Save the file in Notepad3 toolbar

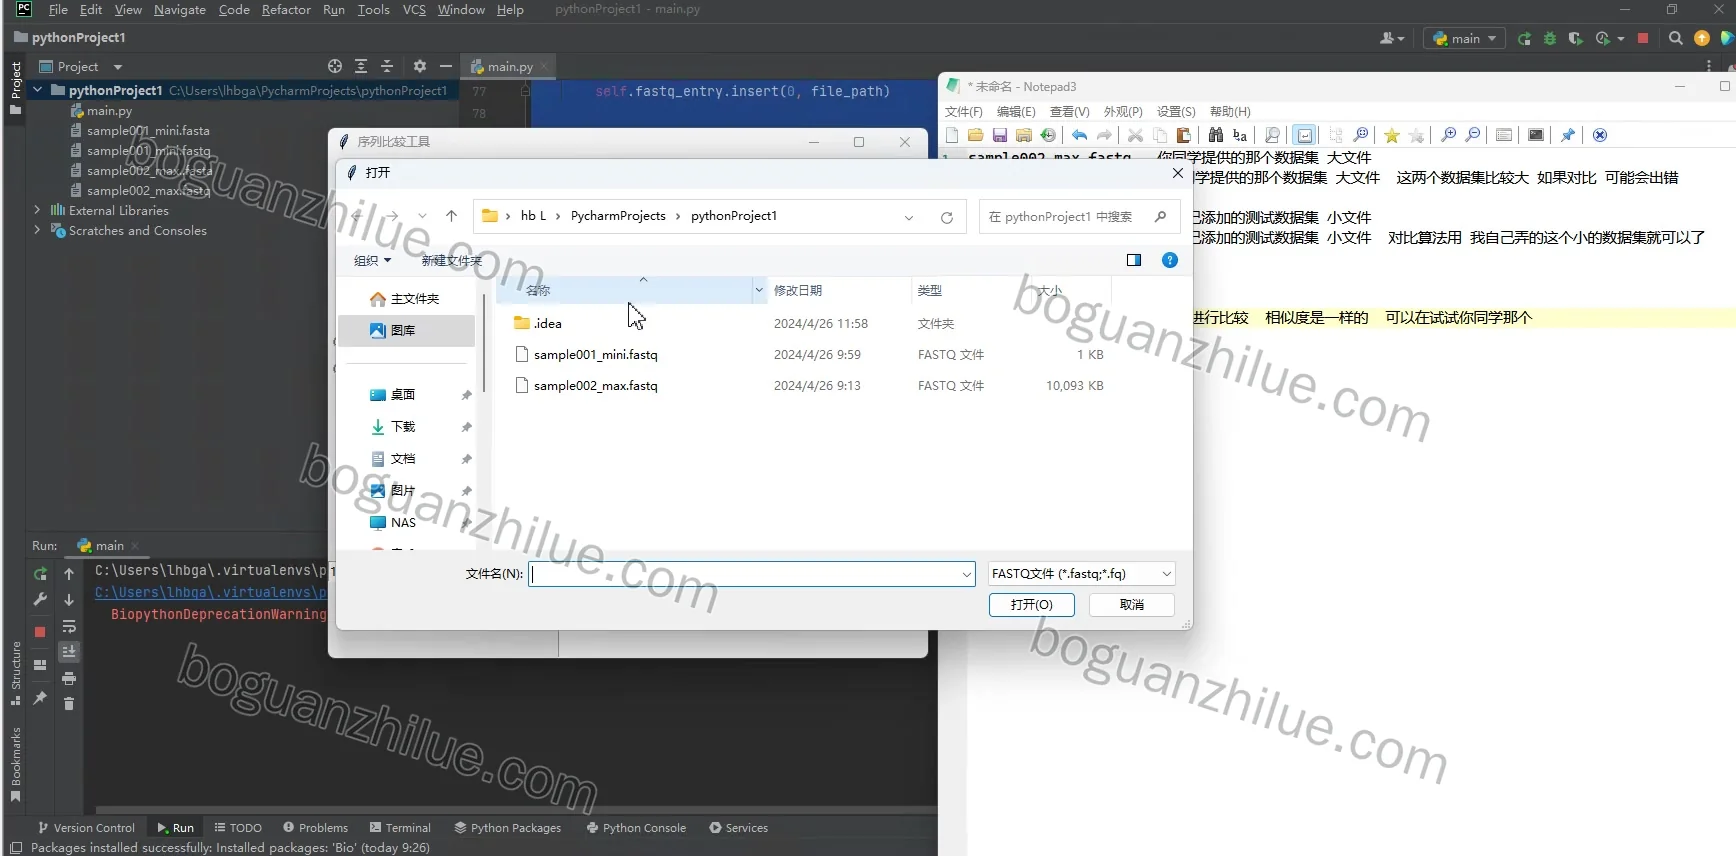pos(999,135)
